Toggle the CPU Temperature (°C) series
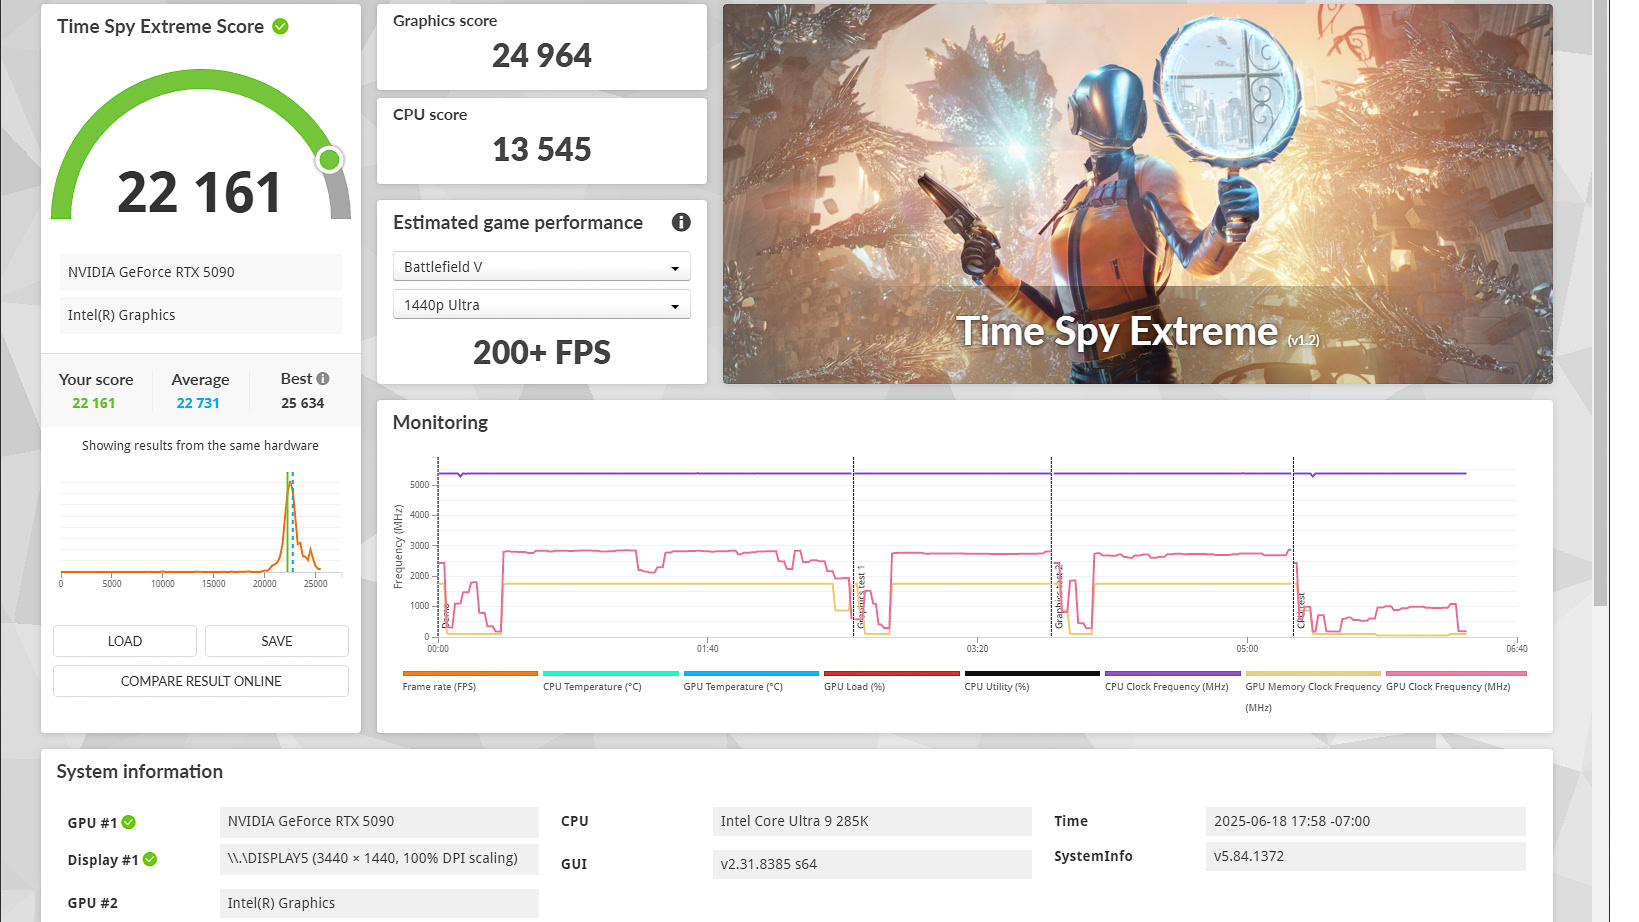Image resolution: width=1639 pixels, height=922 pixels. 610,673
